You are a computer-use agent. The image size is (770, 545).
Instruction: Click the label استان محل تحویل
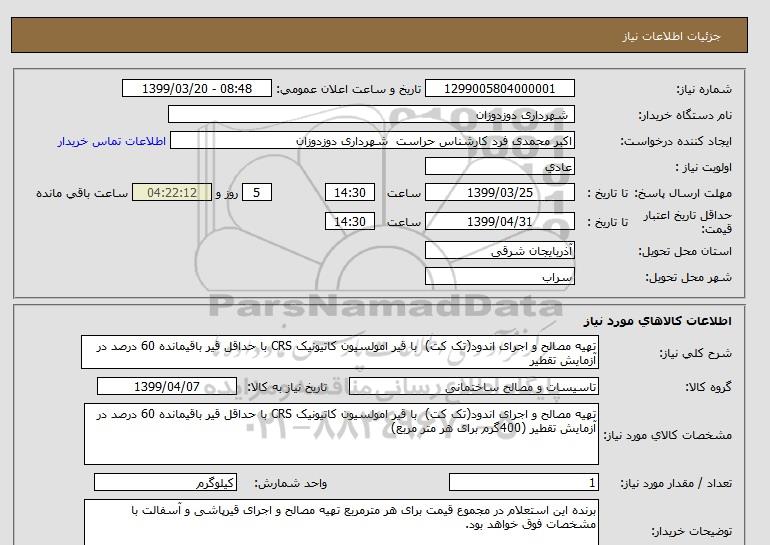(x=685, y=251)
